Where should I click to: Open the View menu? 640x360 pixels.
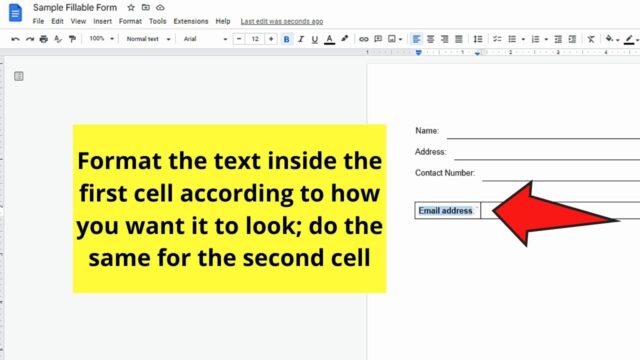pos(78,21)
